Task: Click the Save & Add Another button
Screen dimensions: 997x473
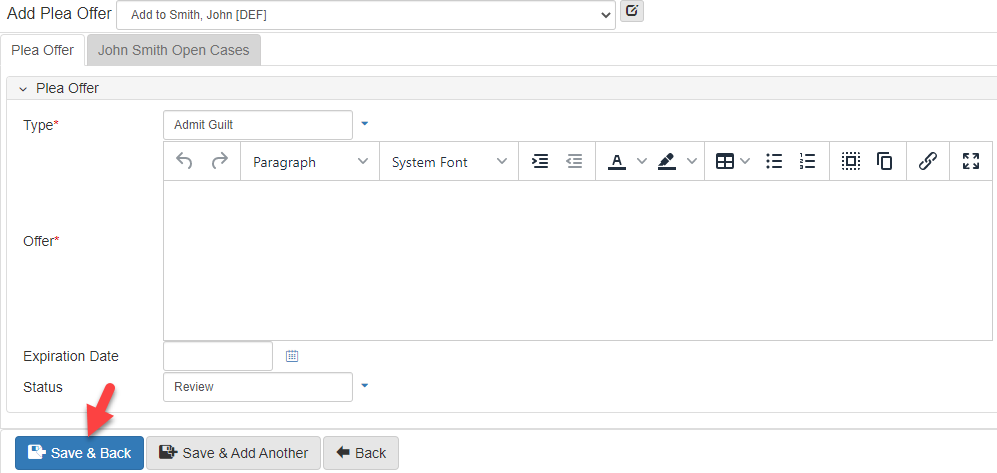Action: (234, 453)
